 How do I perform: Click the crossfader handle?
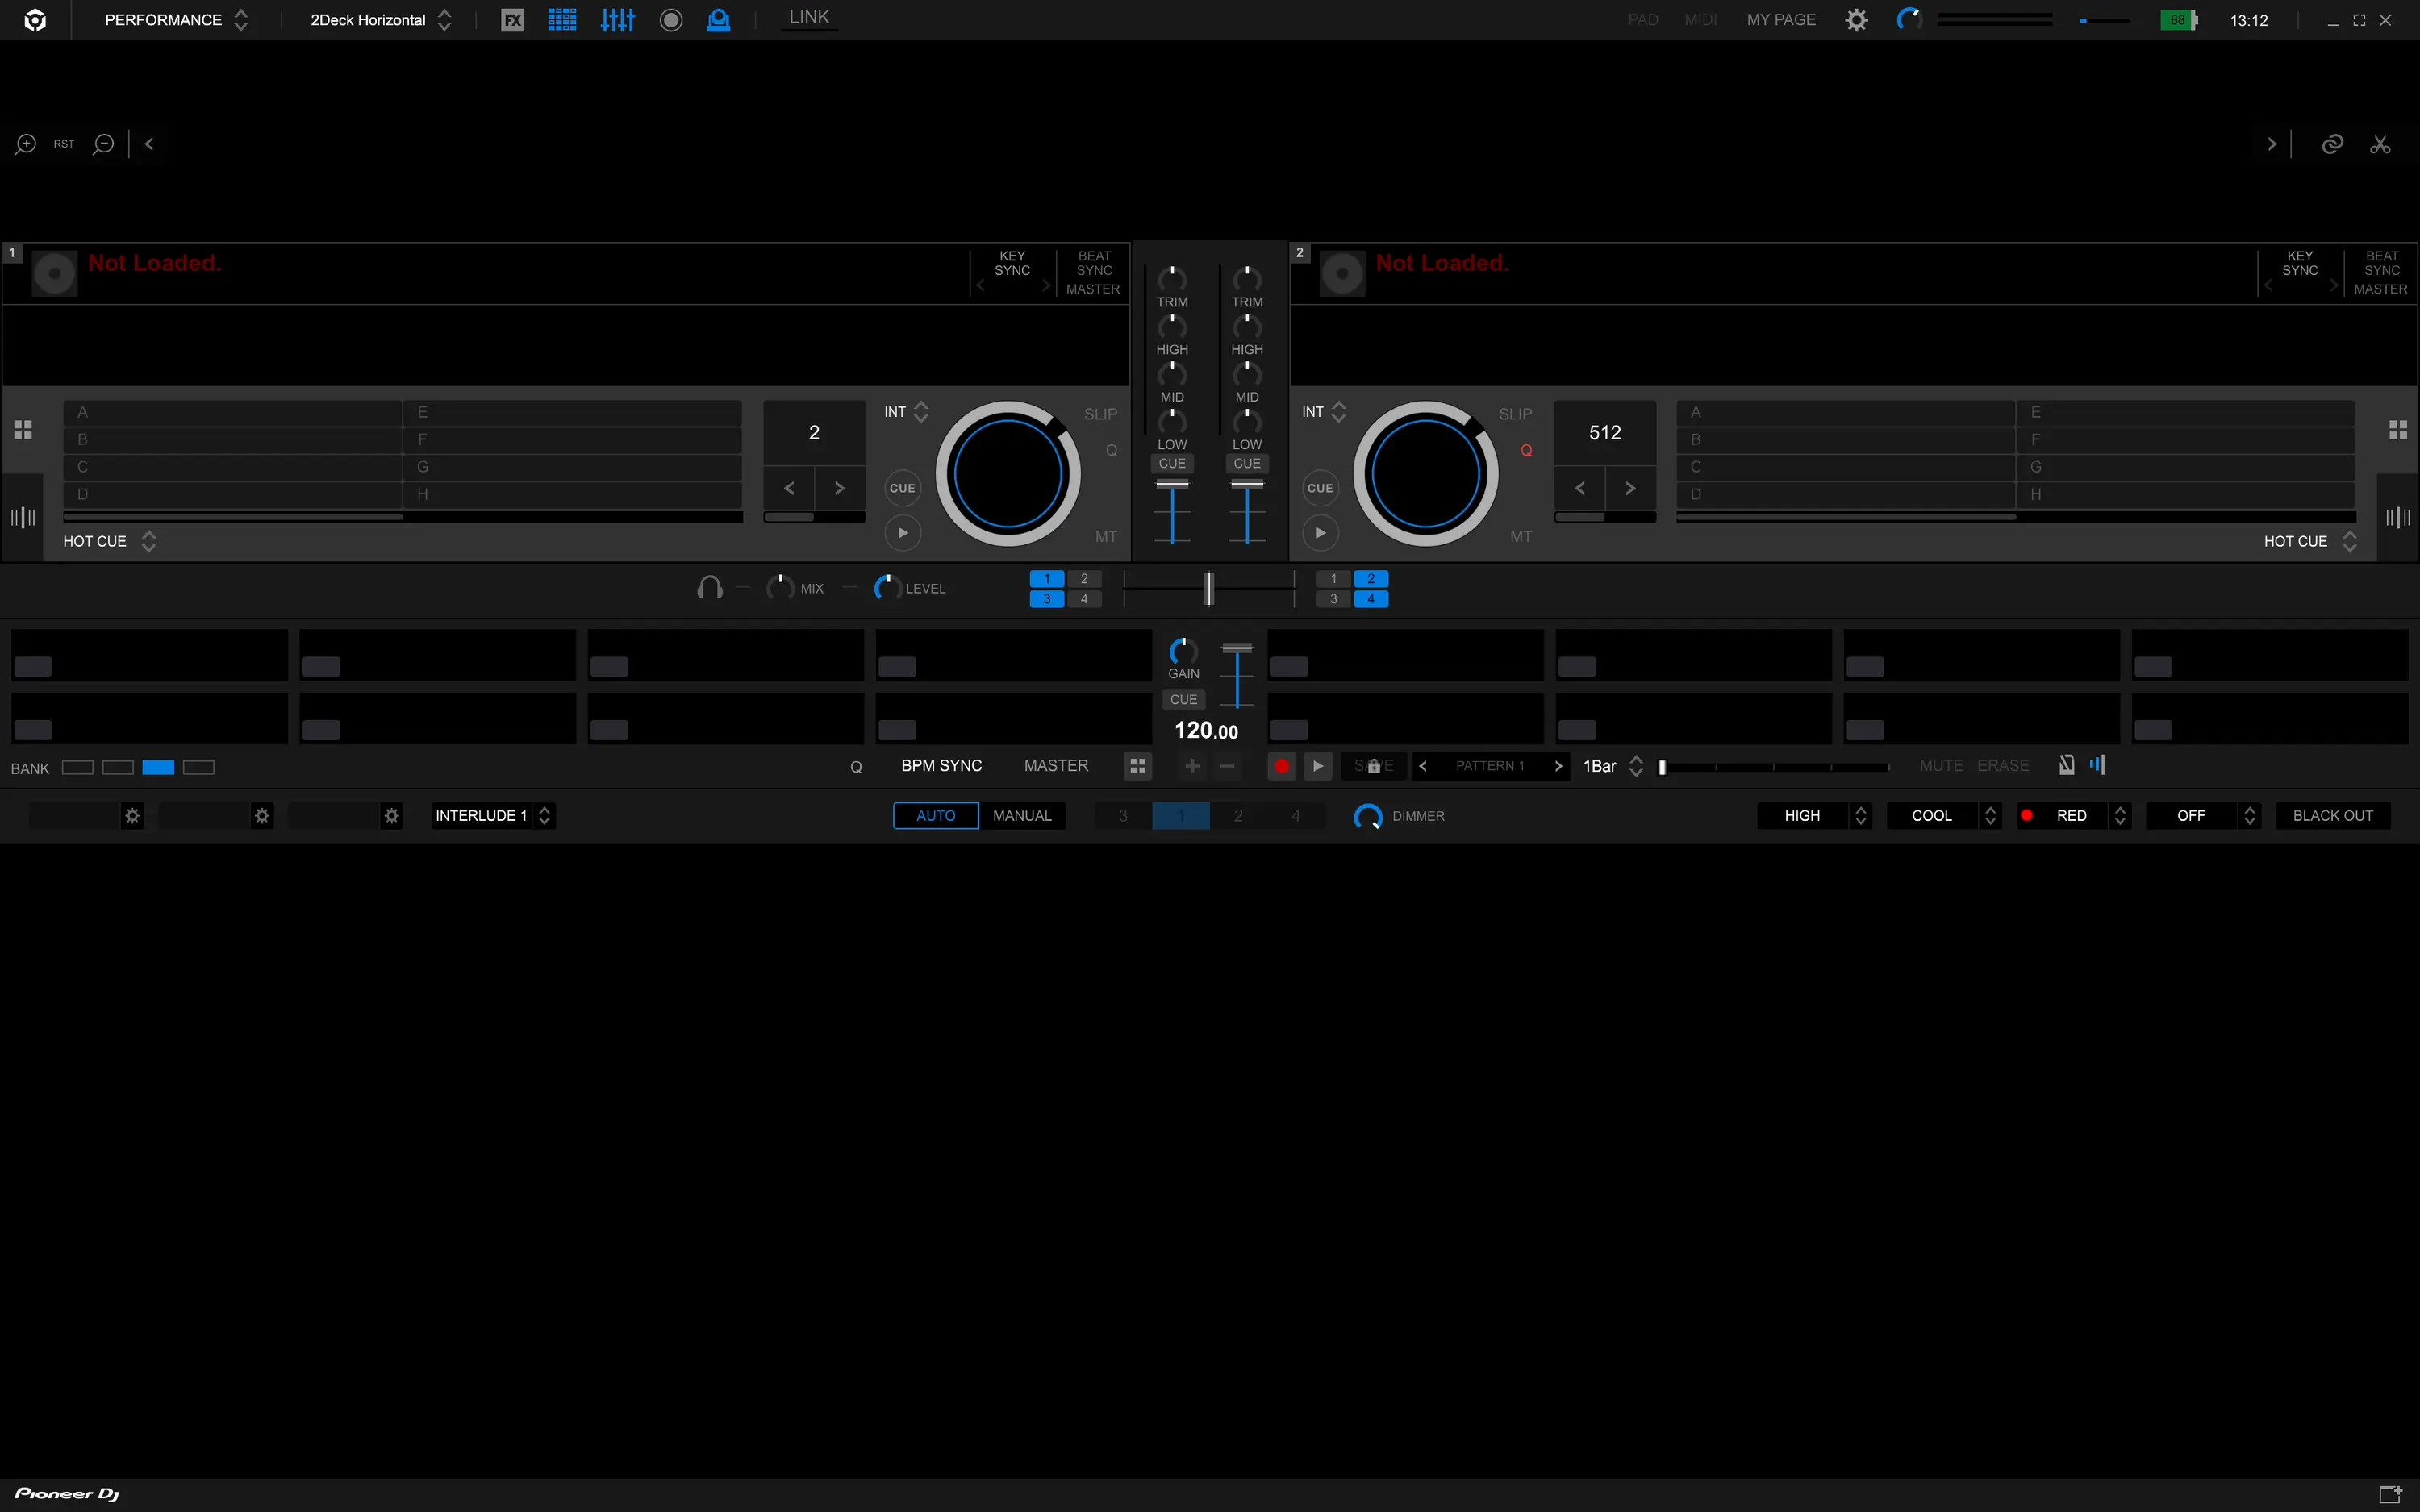point(1208,589)
